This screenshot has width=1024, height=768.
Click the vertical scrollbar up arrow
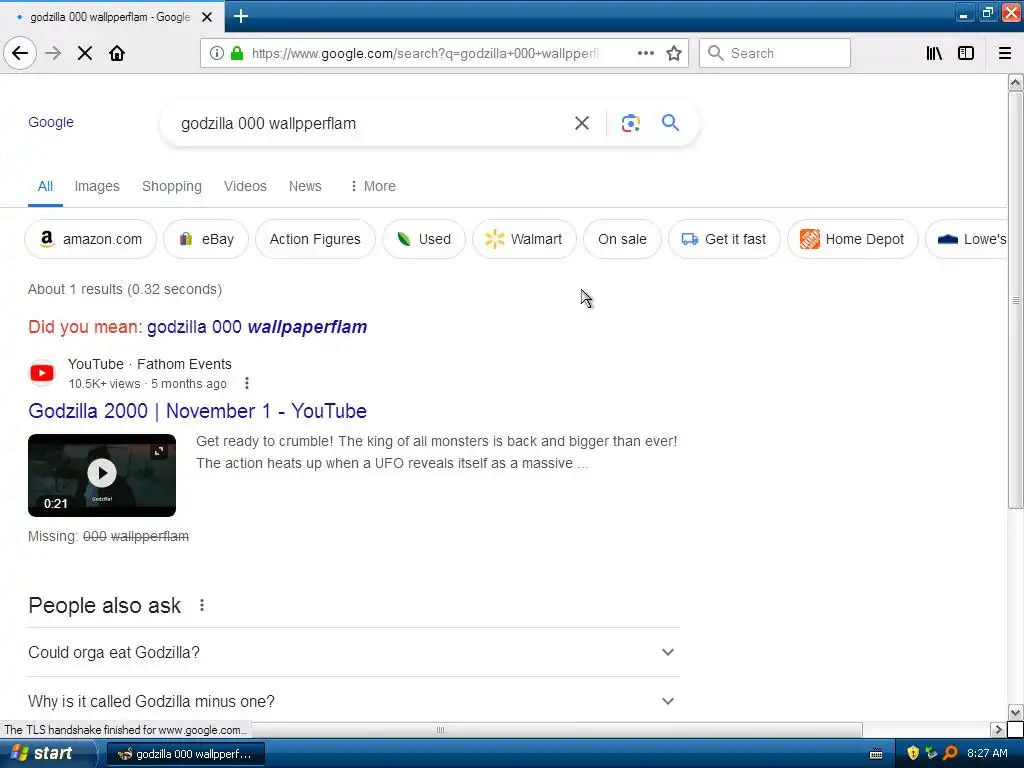click(1015, 82)
